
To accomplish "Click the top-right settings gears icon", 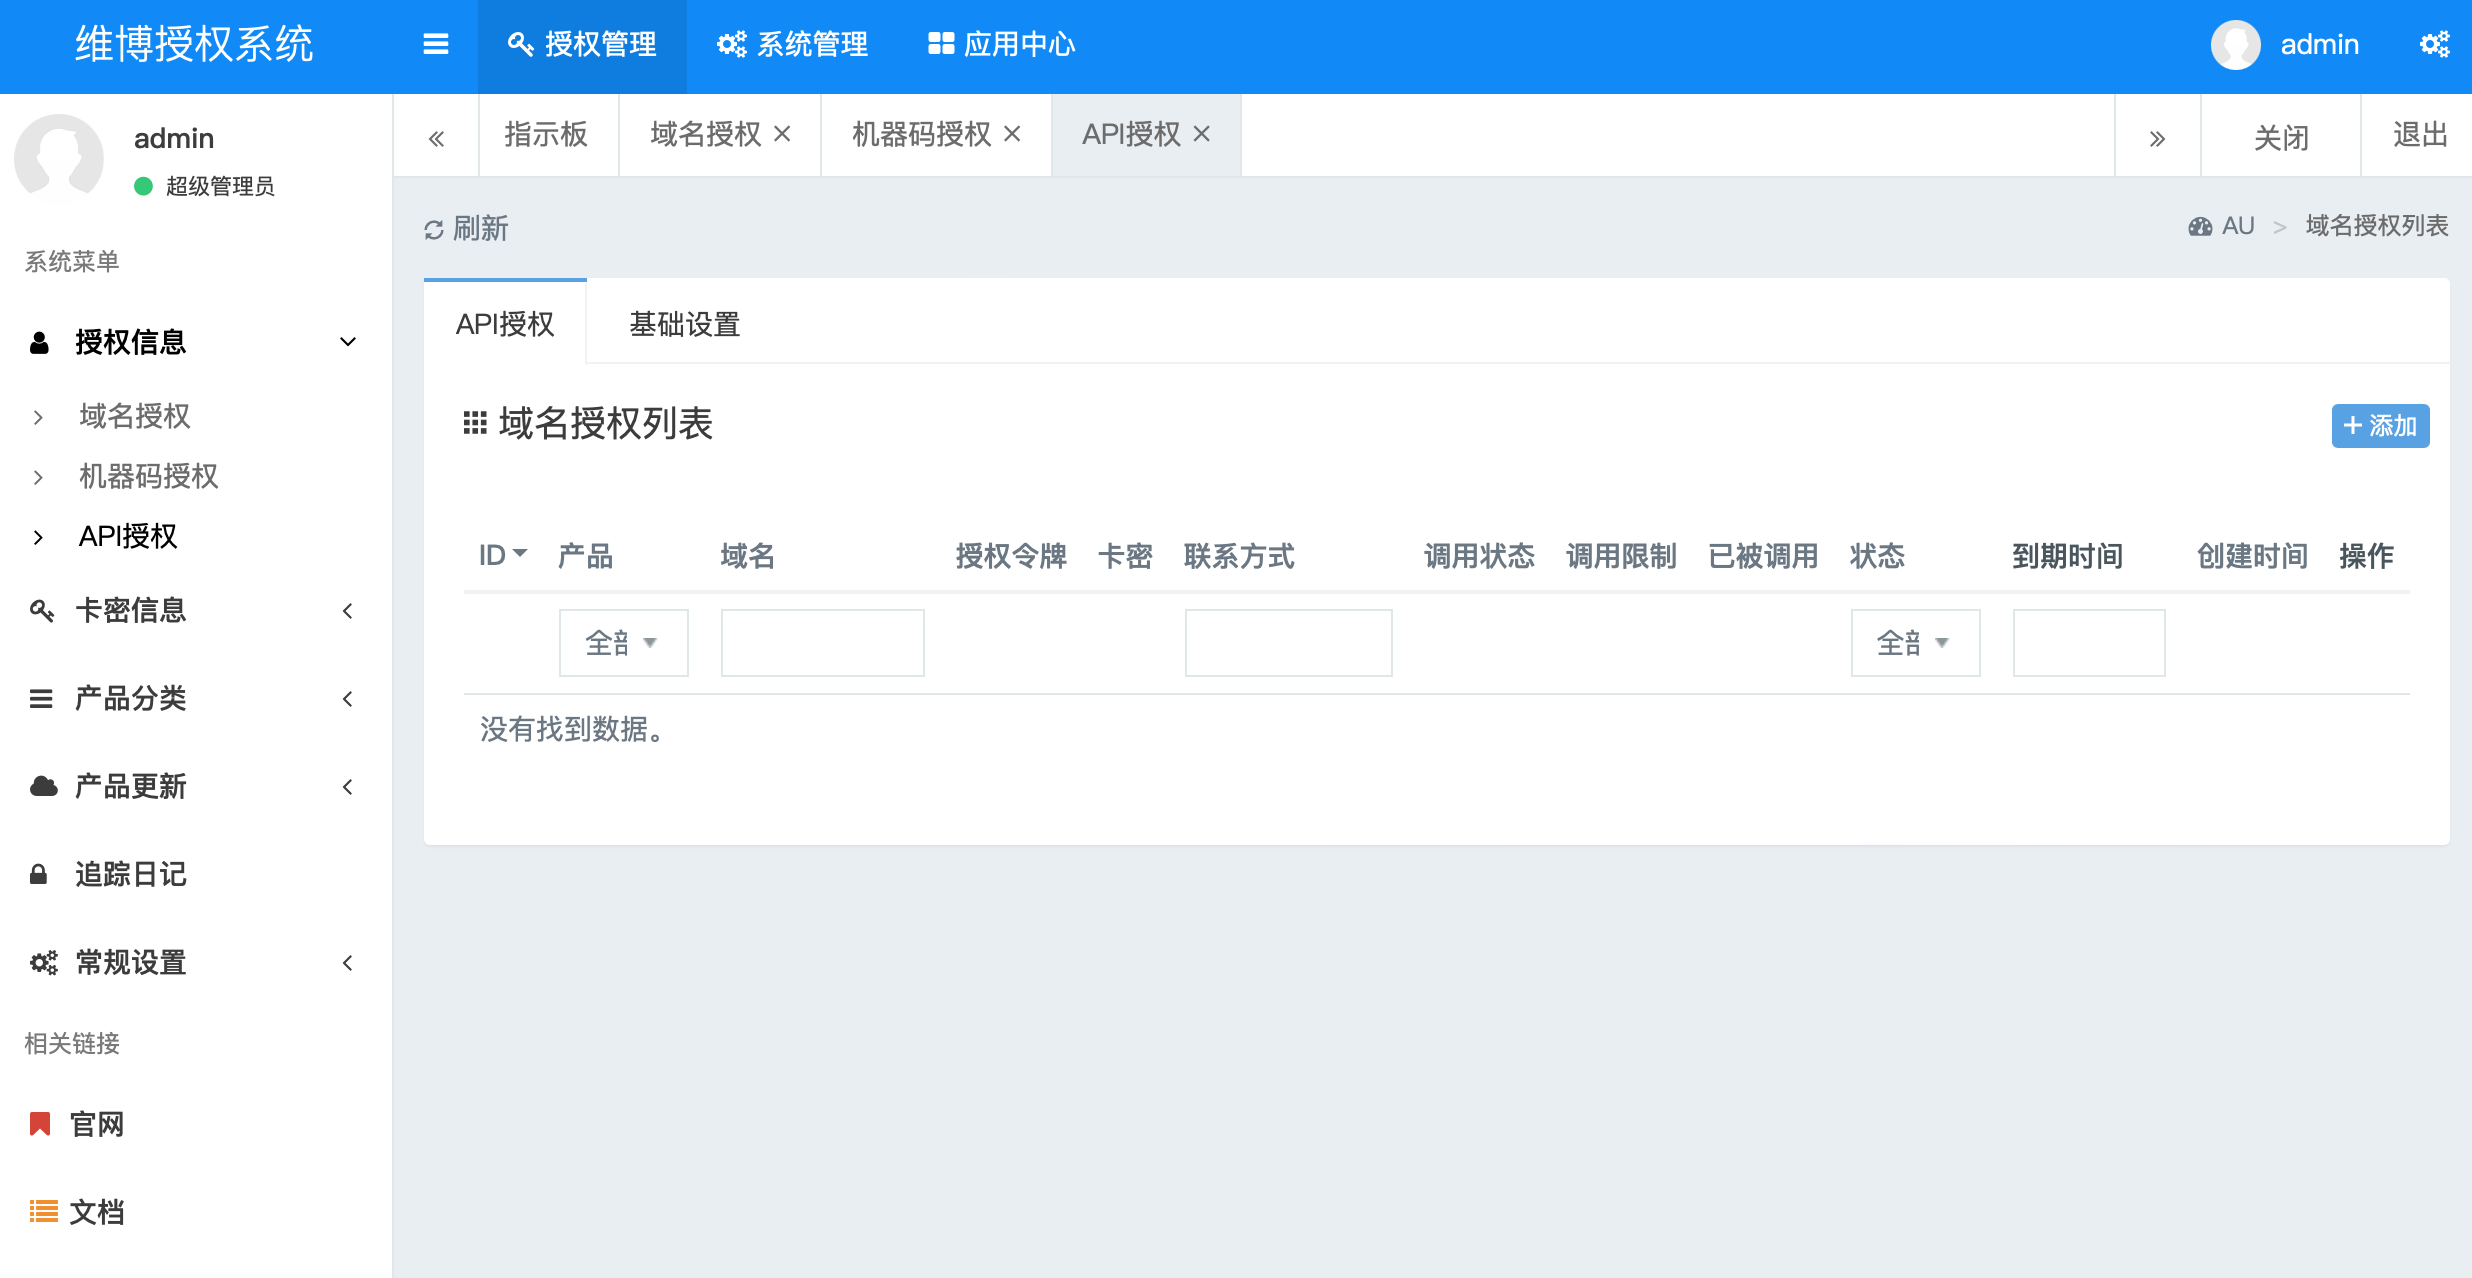I will [2434, 44].
